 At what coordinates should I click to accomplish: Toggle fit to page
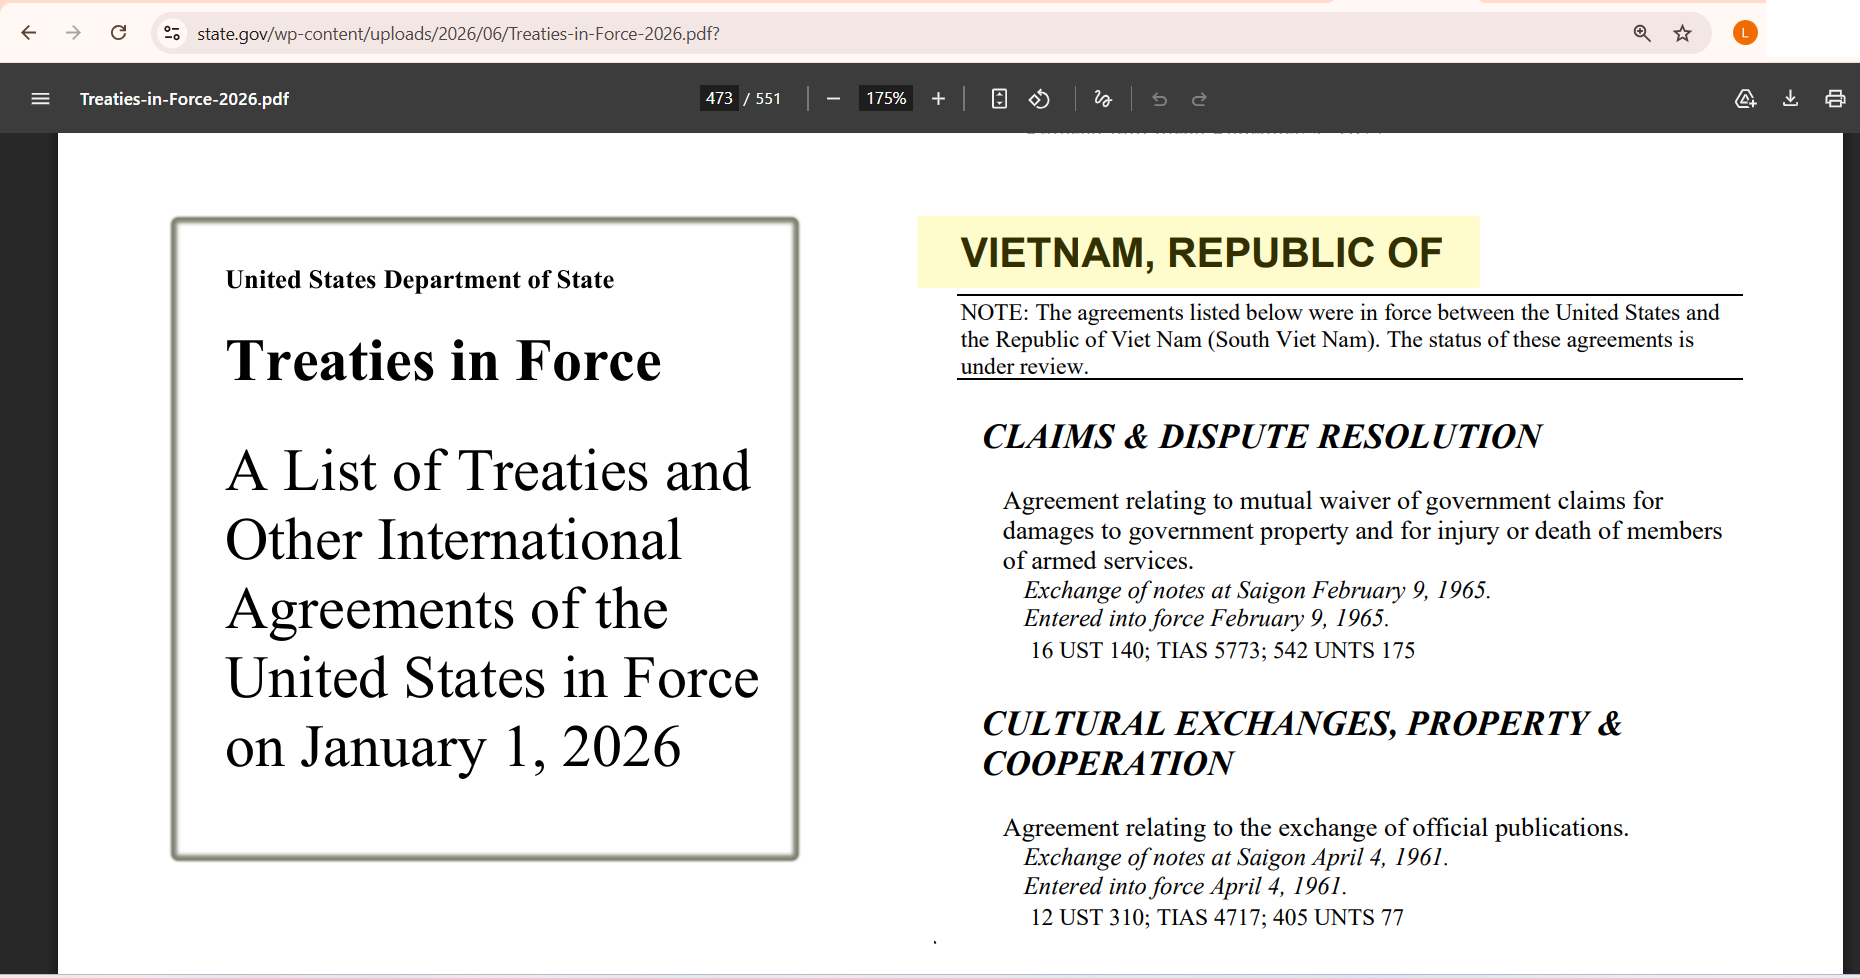point(999,98)
